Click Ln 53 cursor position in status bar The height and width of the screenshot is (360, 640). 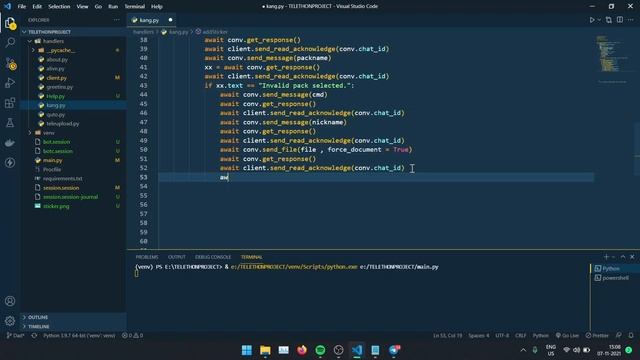pyautogui.click(x=448, y=336)
